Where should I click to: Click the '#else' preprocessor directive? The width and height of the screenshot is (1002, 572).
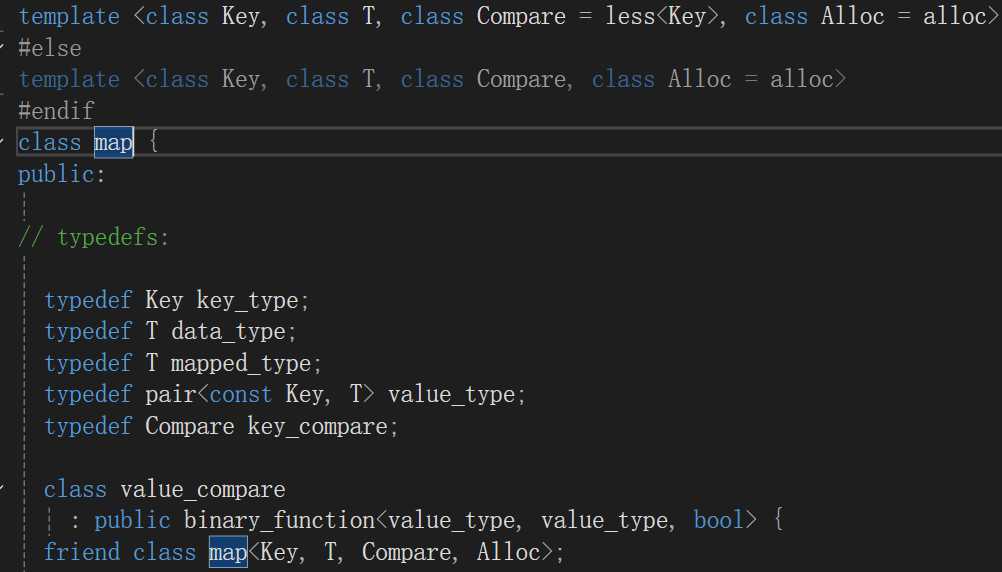click(50, 49)
